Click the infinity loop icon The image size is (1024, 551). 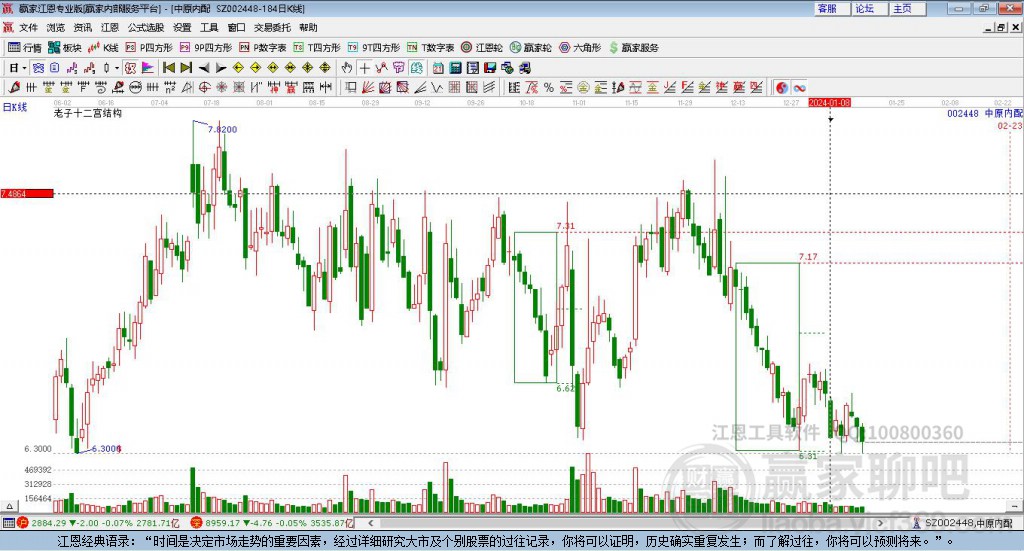click(799, 87)
